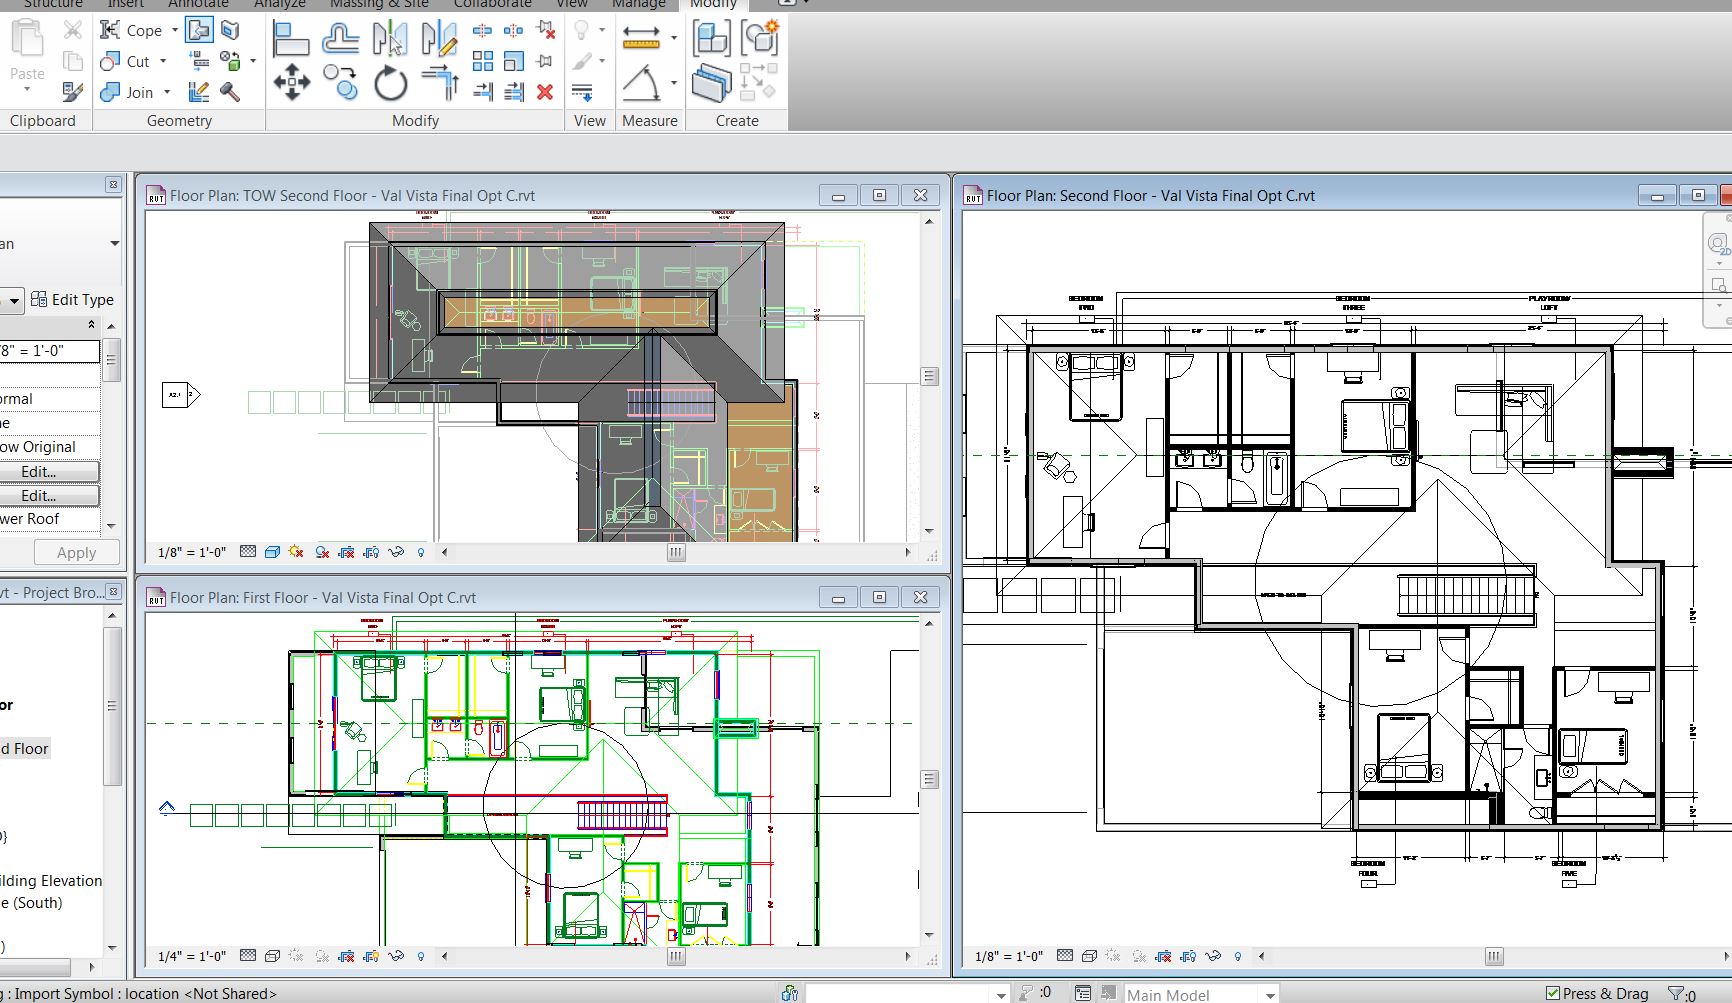
Task: Select the Offset tool
Action: coord(340,39)
